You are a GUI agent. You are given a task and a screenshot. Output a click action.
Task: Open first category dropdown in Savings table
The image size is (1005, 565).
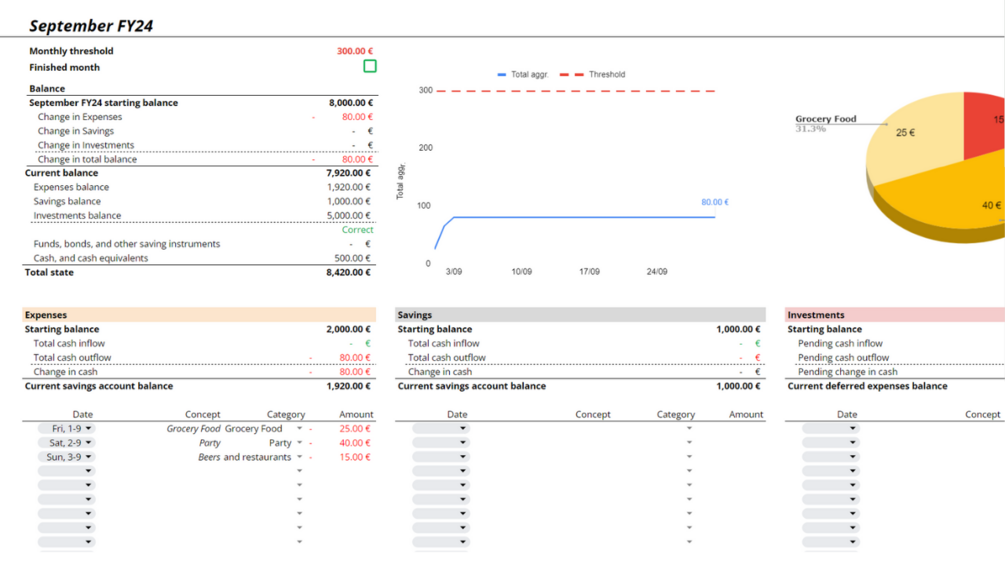tap(689, 429)
